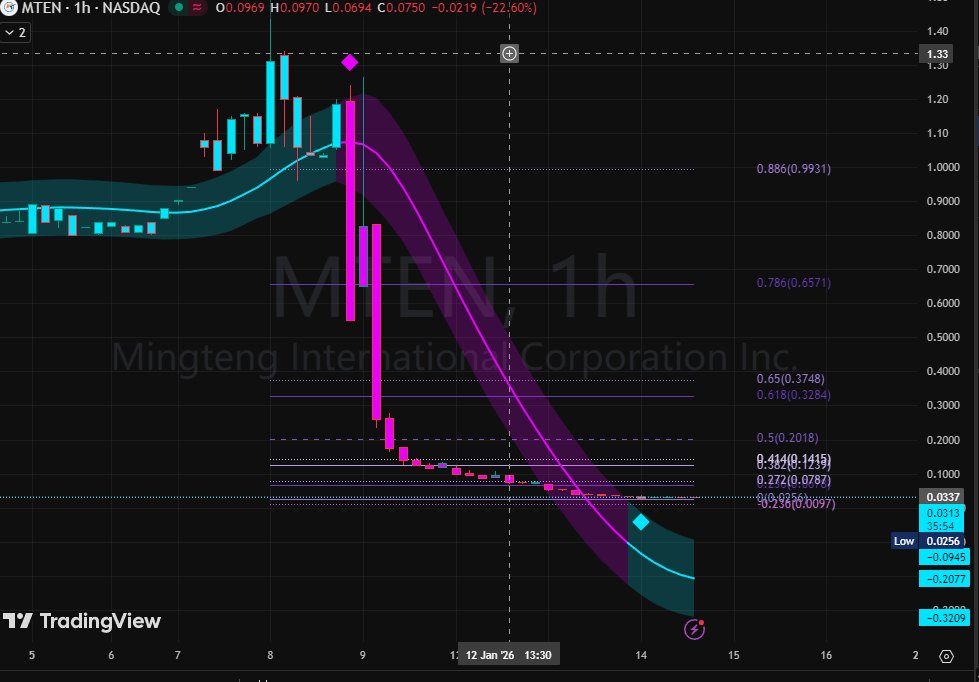
Task: Click the date 14 on time axis
Action: coord(641,655)
